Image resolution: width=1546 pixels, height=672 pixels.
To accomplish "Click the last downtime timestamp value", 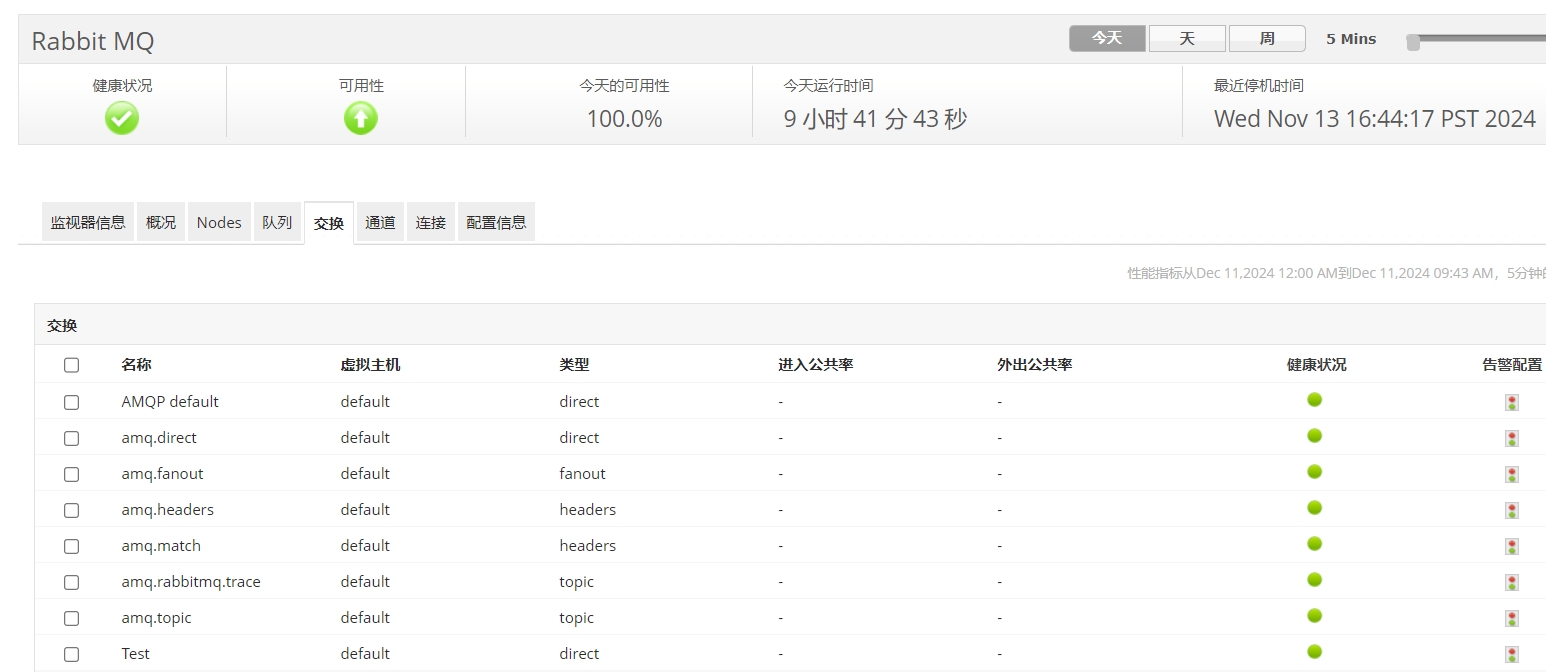I will pyautogui.click(x=1375, y=119).
